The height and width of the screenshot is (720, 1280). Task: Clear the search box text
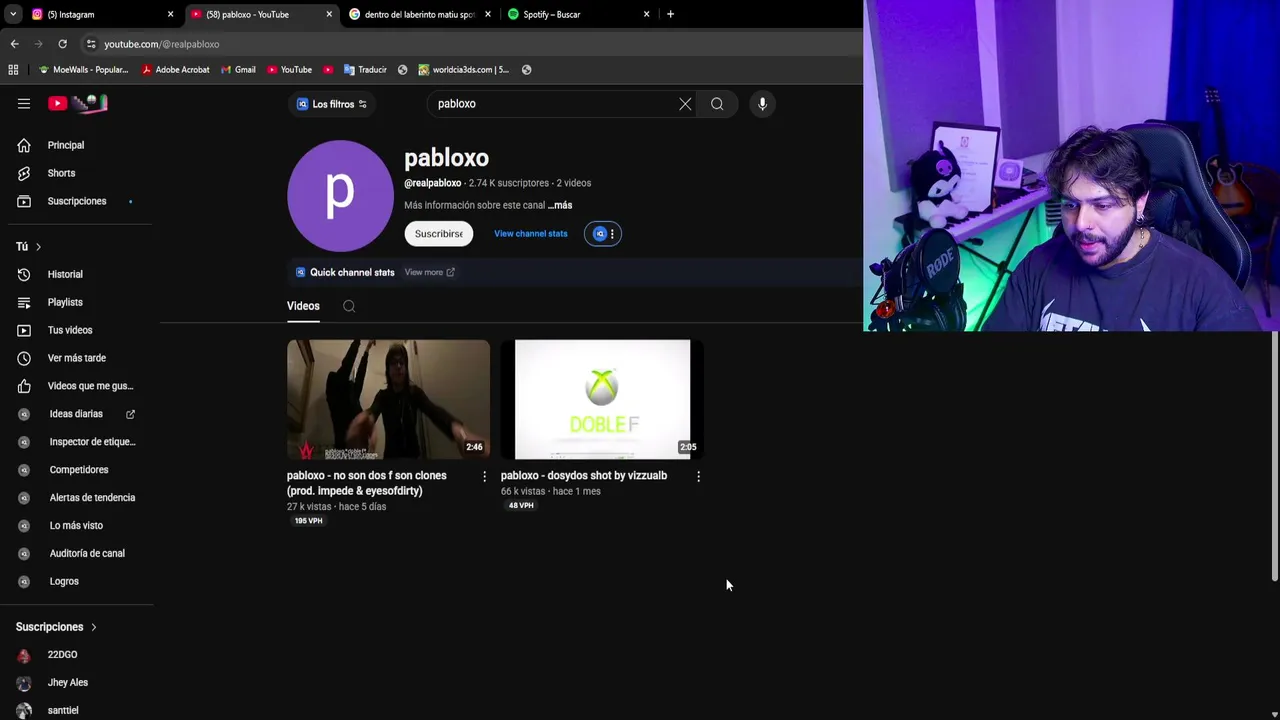685,104
